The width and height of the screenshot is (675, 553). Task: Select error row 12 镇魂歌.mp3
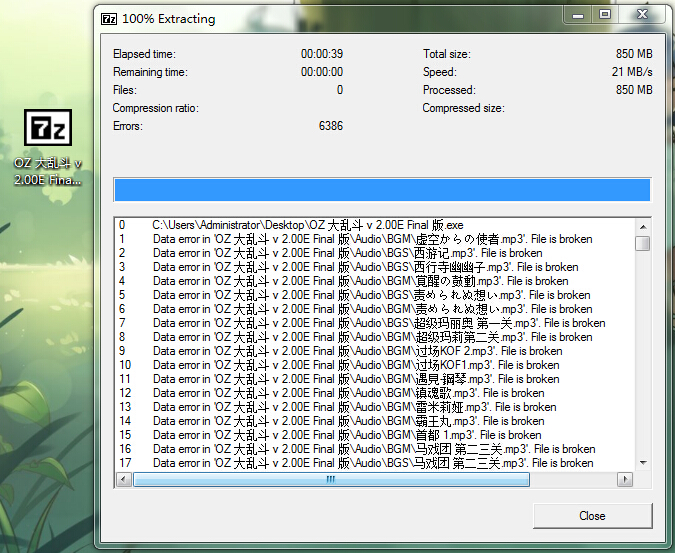click(375, 393)
